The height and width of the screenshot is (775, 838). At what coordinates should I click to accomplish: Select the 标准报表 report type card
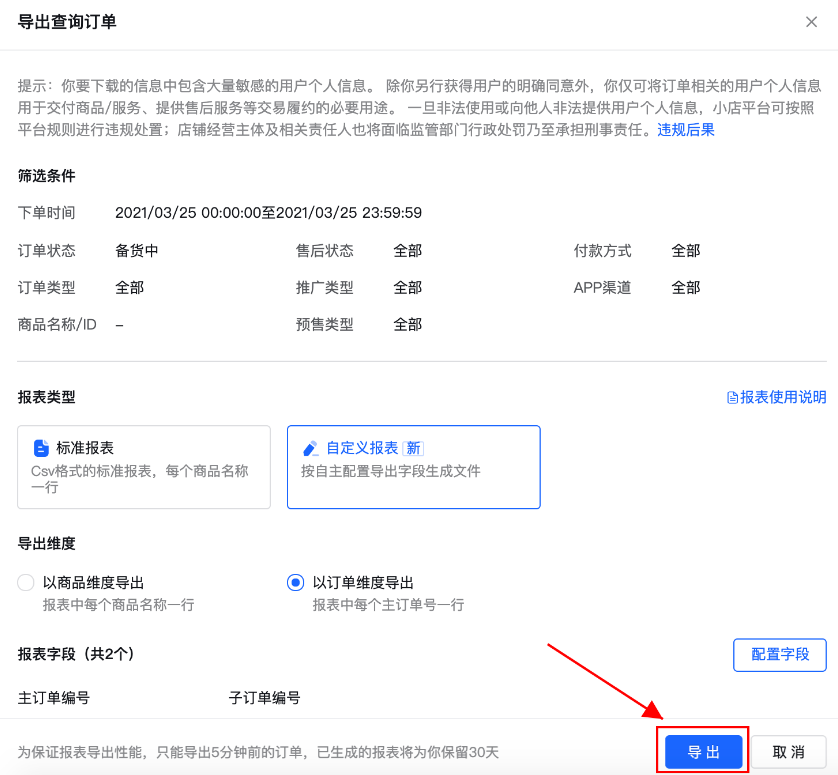coord(144,467)
